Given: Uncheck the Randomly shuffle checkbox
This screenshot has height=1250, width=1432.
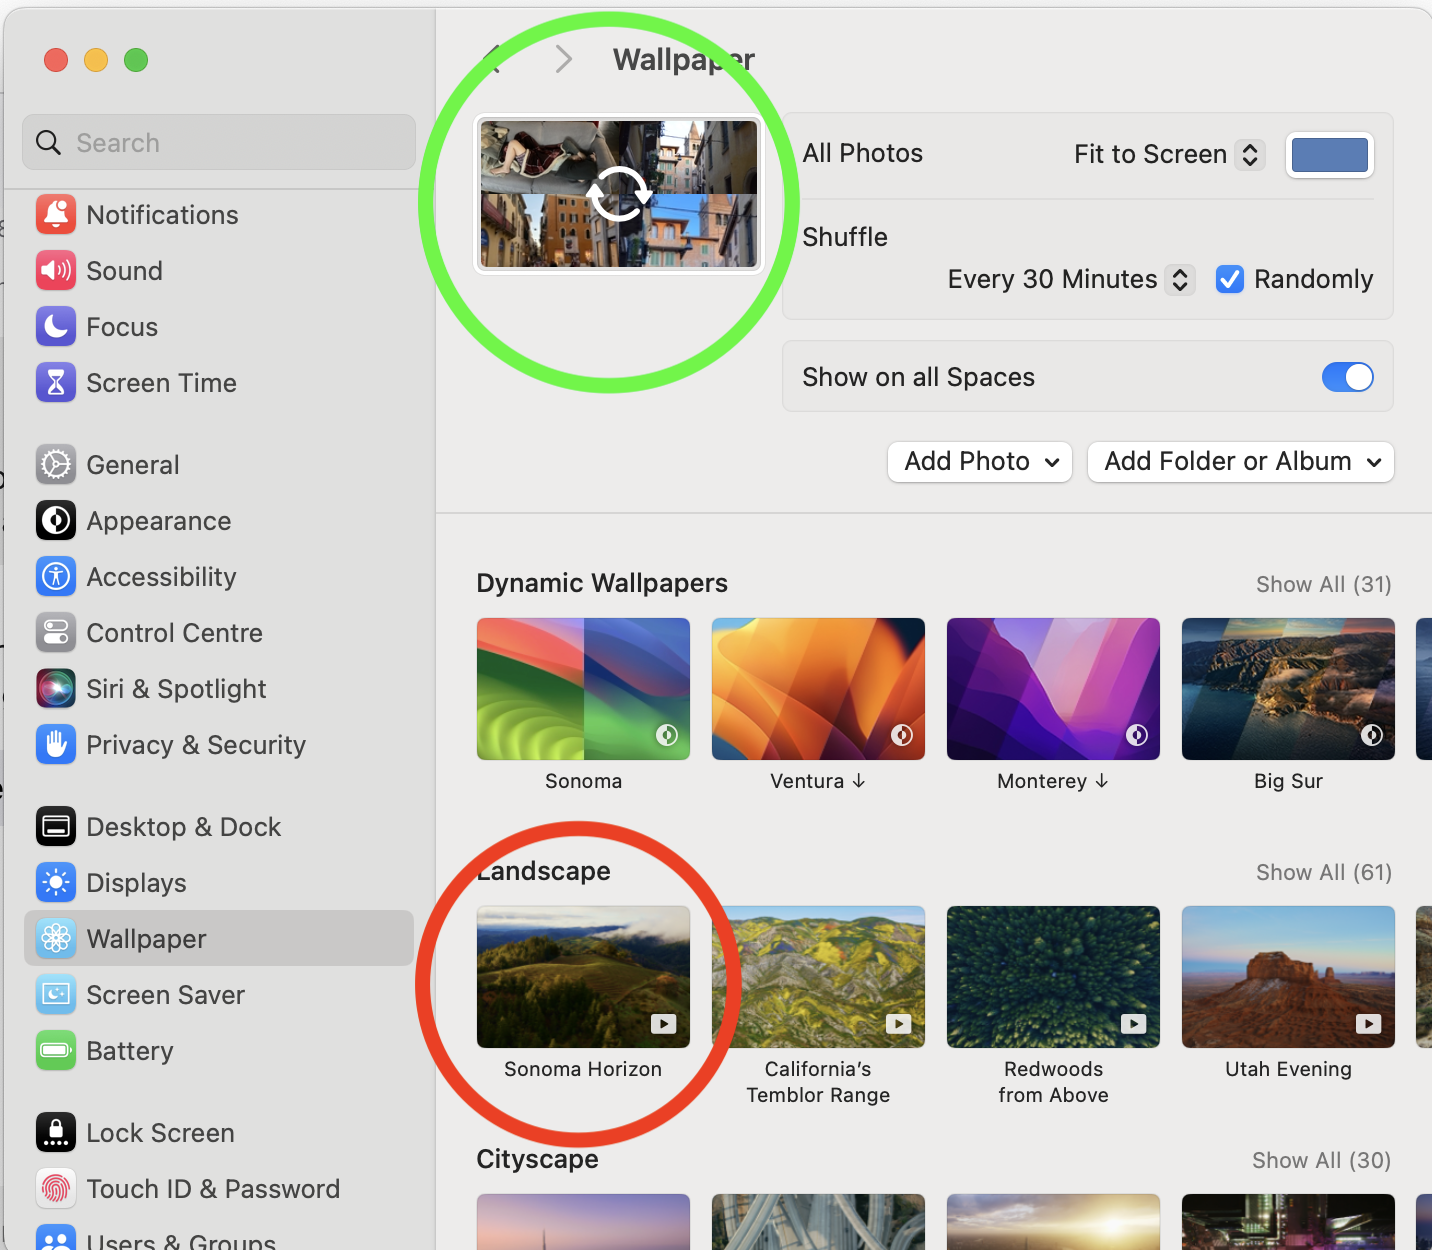Looking at the screenshot, I should pos(1229,279).
